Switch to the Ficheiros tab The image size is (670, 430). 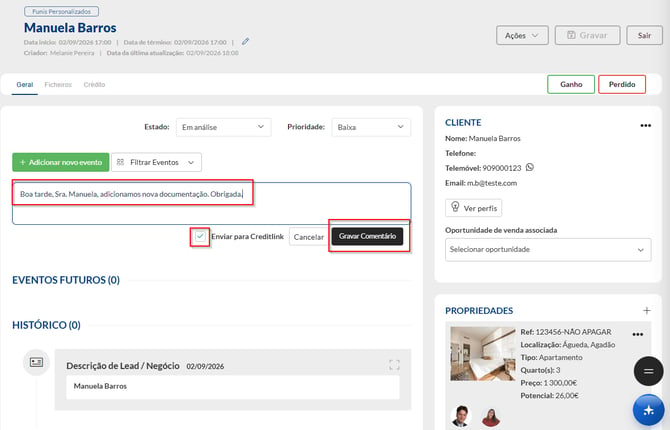click(x=58, y=85)
